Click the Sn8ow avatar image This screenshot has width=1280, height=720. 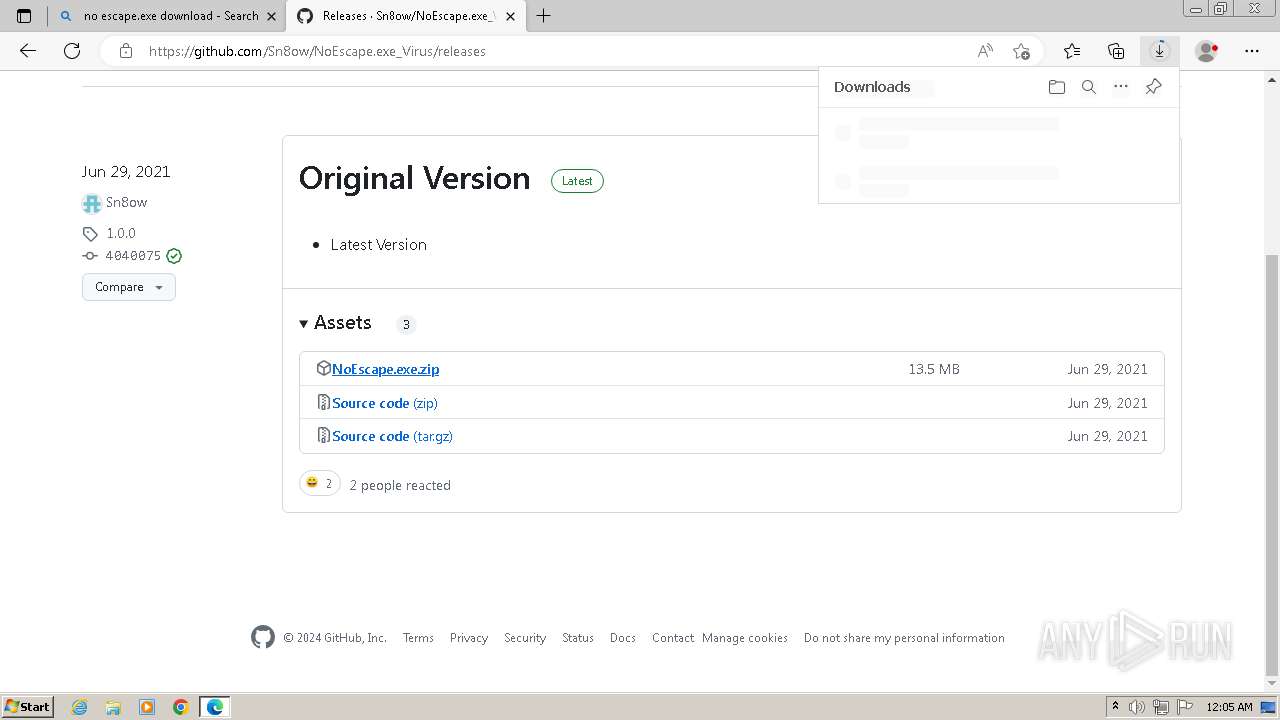tap(92, 202)
